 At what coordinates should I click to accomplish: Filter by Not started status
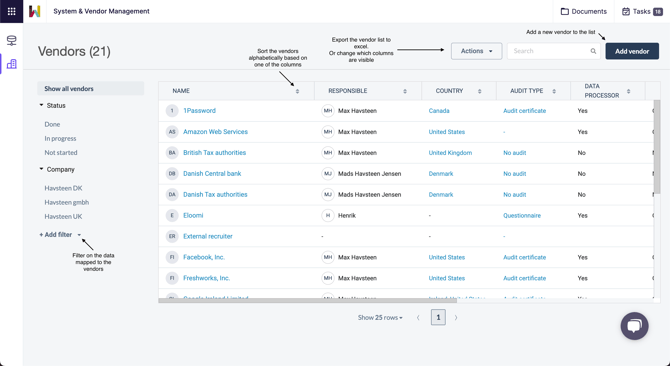tap(61, 152)
